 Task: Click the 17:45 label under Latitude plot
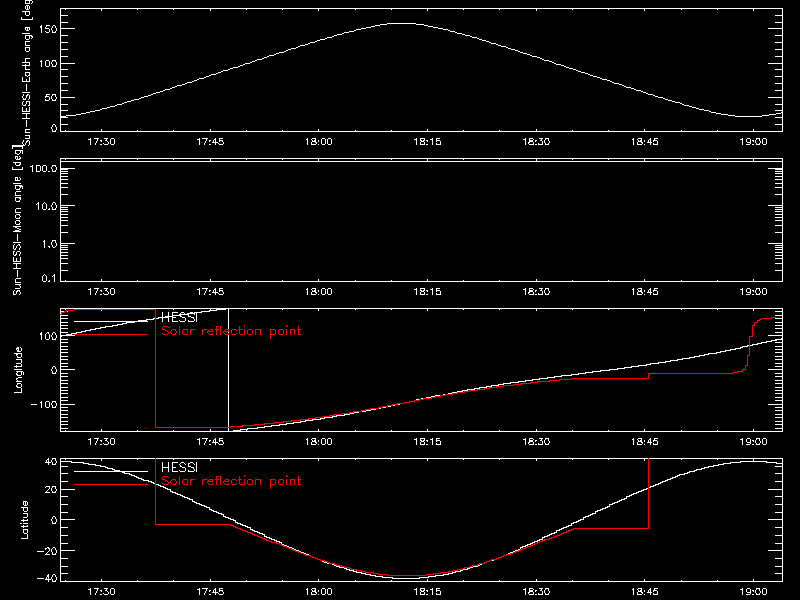(210, 592)
